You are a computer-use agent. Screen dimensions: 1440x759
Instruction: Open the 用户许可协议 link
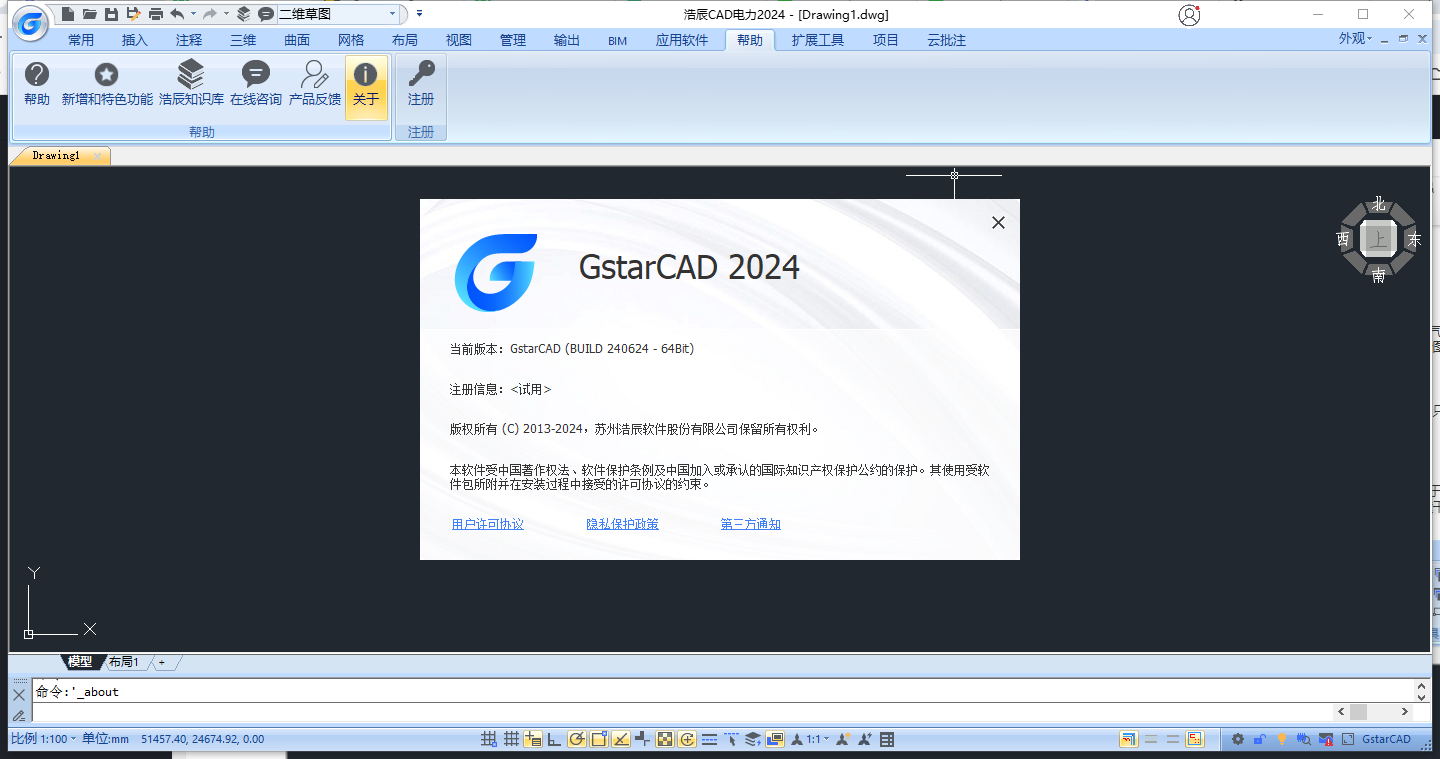click(488, 524)
